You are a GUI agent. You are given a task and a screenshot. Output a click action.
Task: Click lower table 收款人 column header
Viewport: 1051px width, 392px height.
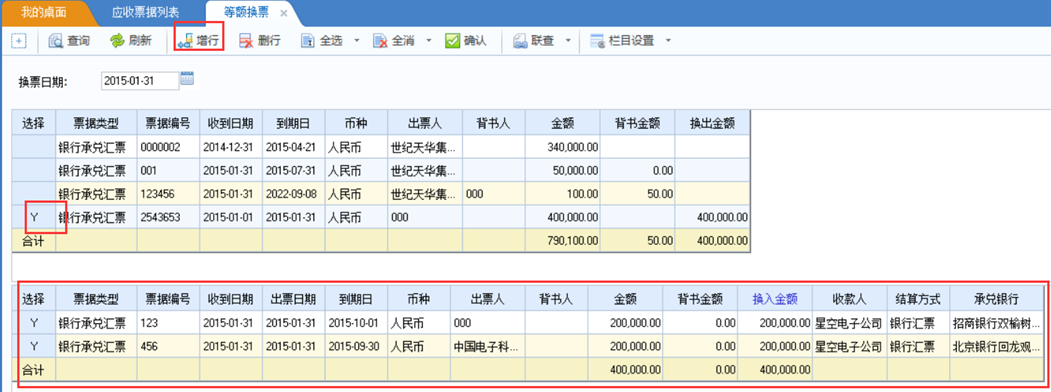849,298
